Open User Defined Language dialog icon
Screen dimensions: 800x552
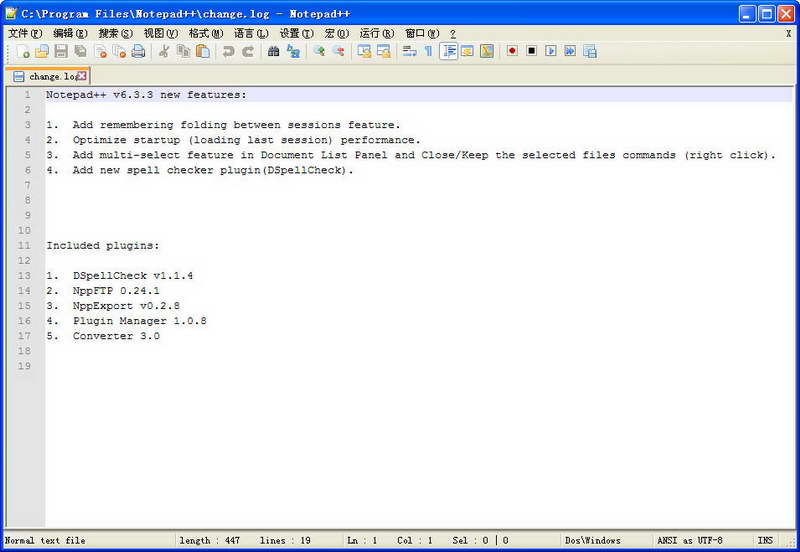(467, 52)
